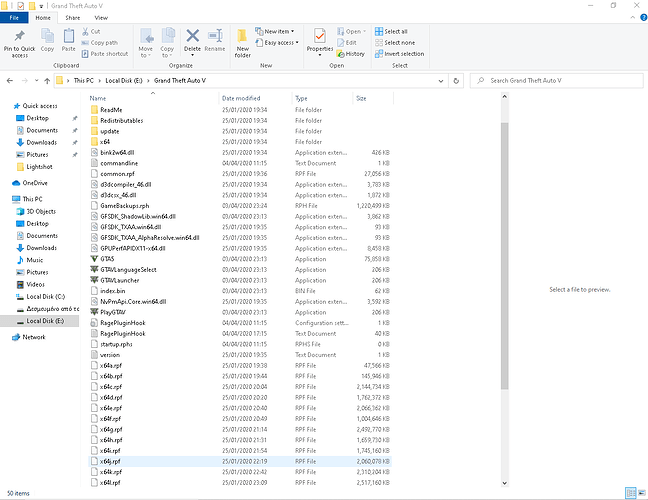The height and width of the screenshot is (500, 648).
Task: Click the Search Grand Theft Auto V field
Action: click(x=557, y=81)
